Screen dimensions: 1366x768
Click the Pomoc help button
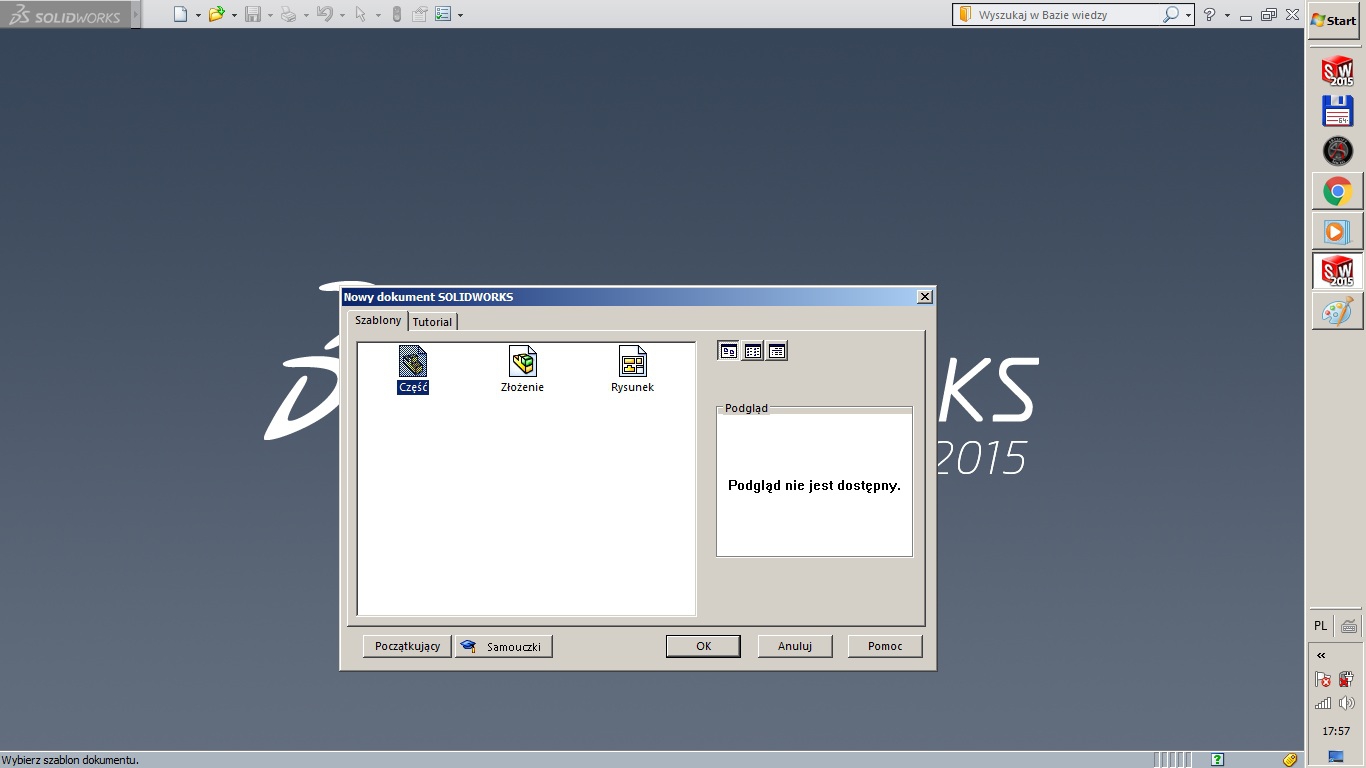(x=885, y=646)
